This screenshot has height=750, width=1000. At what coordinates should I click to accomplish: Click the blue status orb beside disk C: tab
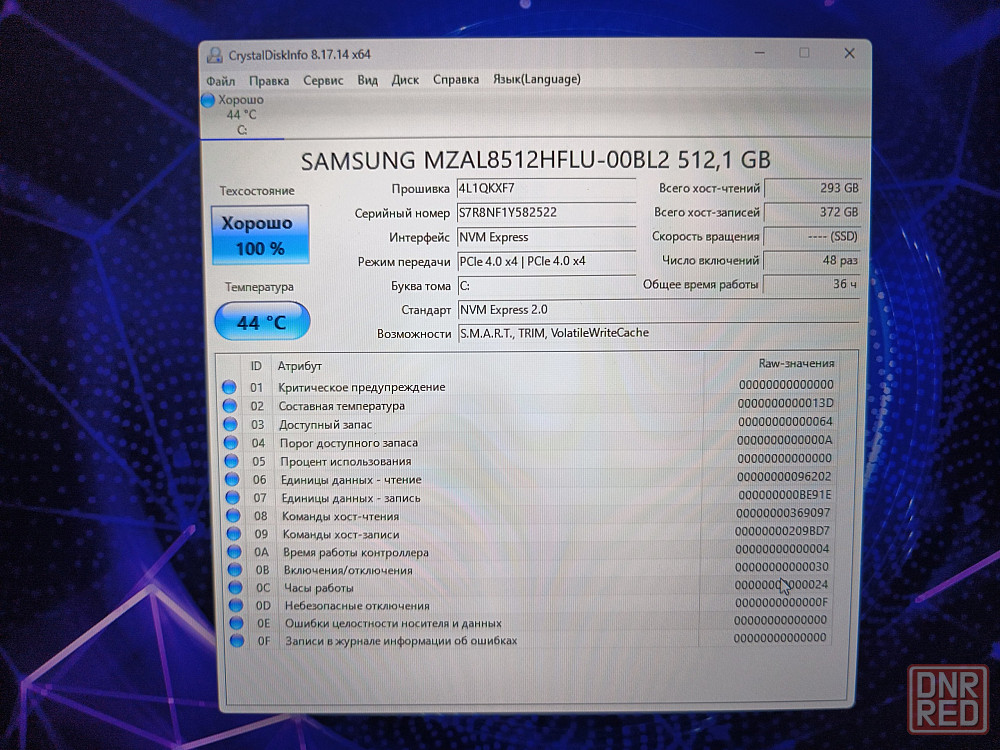208,100
